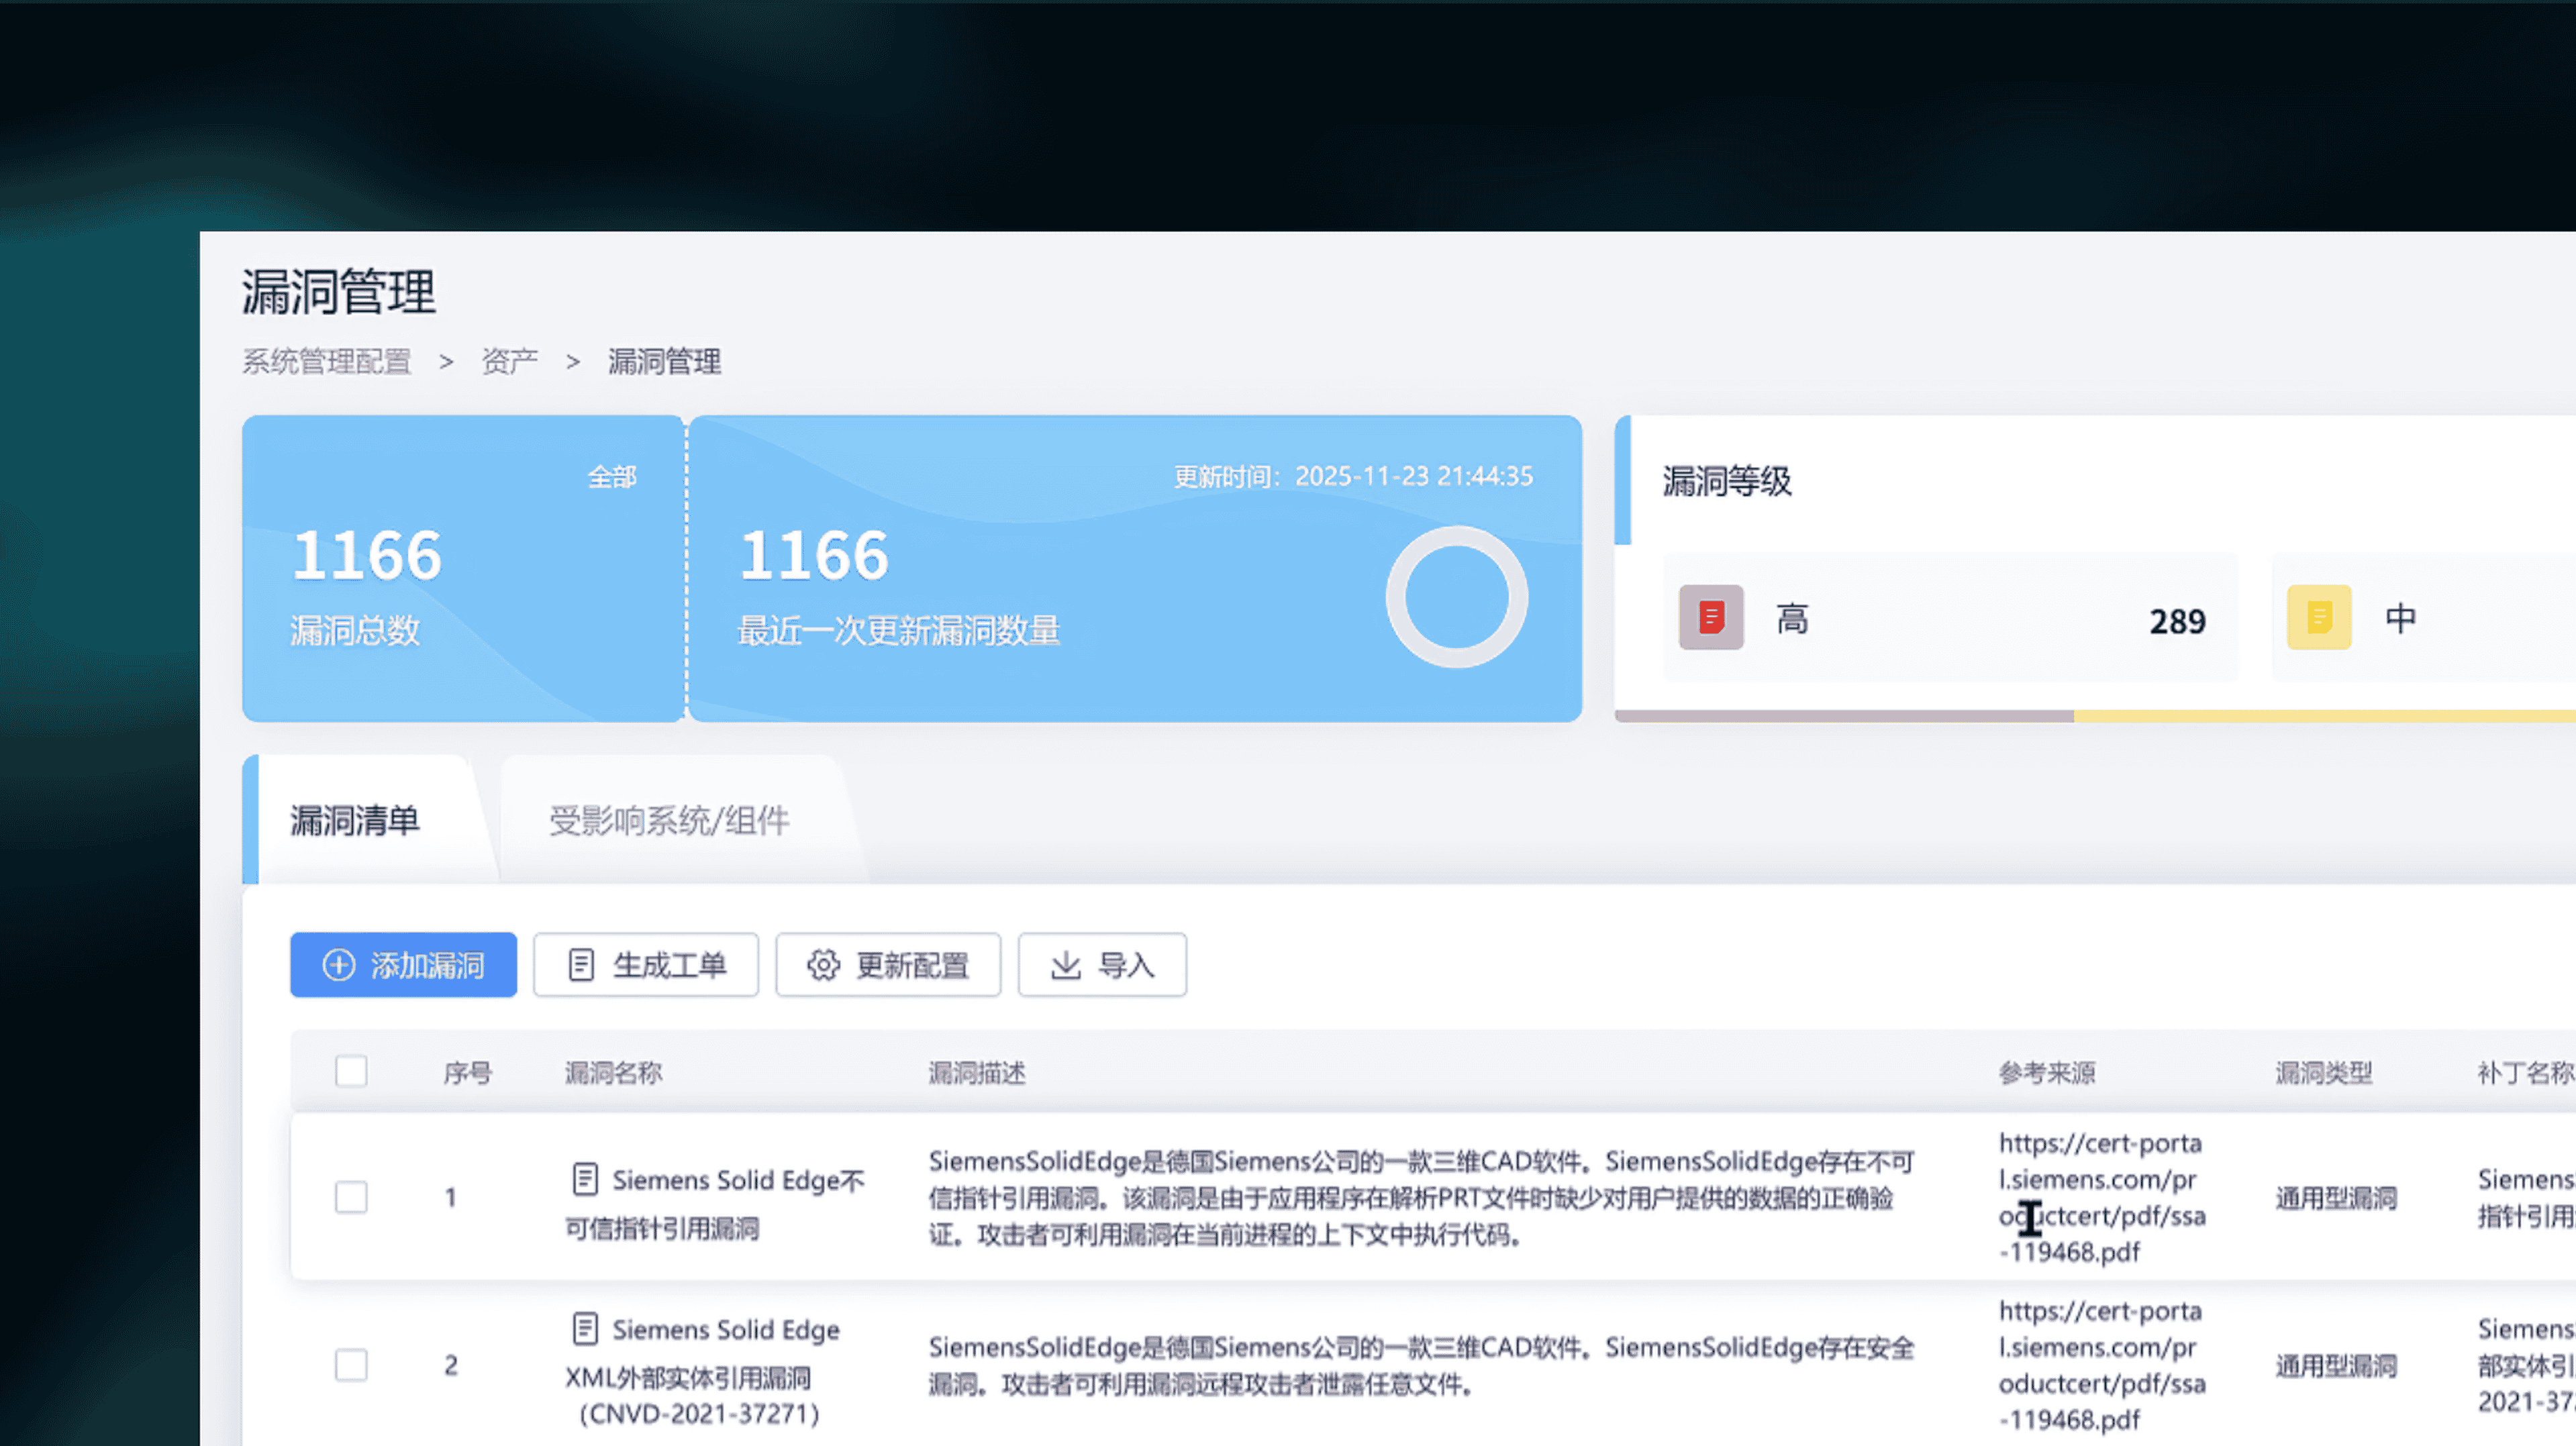Screen dimensions: 2576x1446
Task: Click the circular ring indicator in update card
Action: coord(1456,597)
